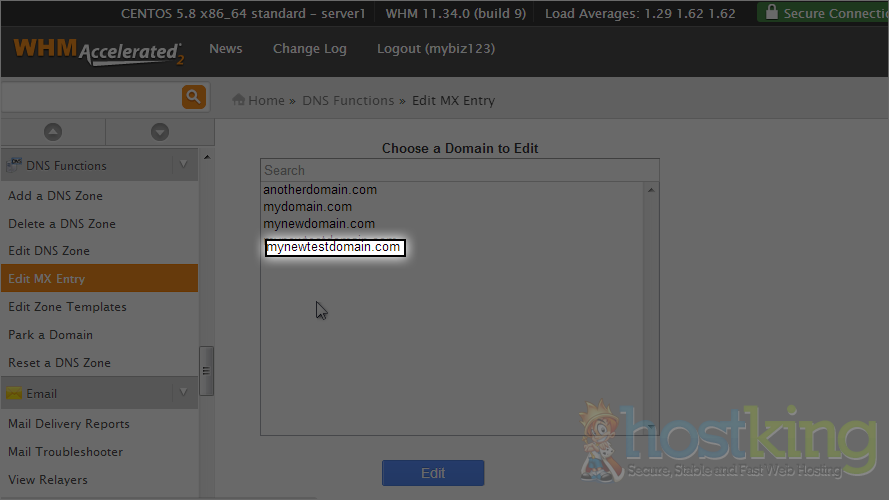Open the News menu item
Viewport: 889px width, 500px height.
[x=226, y=49]
